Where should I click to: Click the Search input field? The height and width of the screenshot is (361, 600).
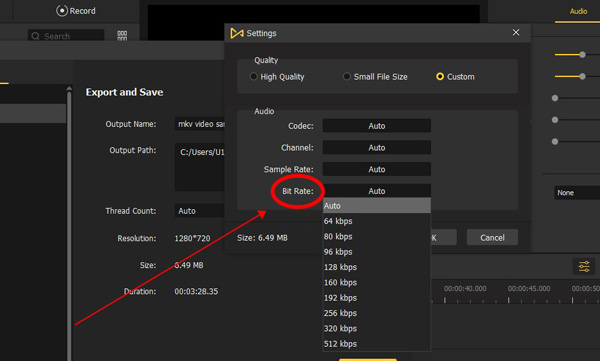coord(66,36)
